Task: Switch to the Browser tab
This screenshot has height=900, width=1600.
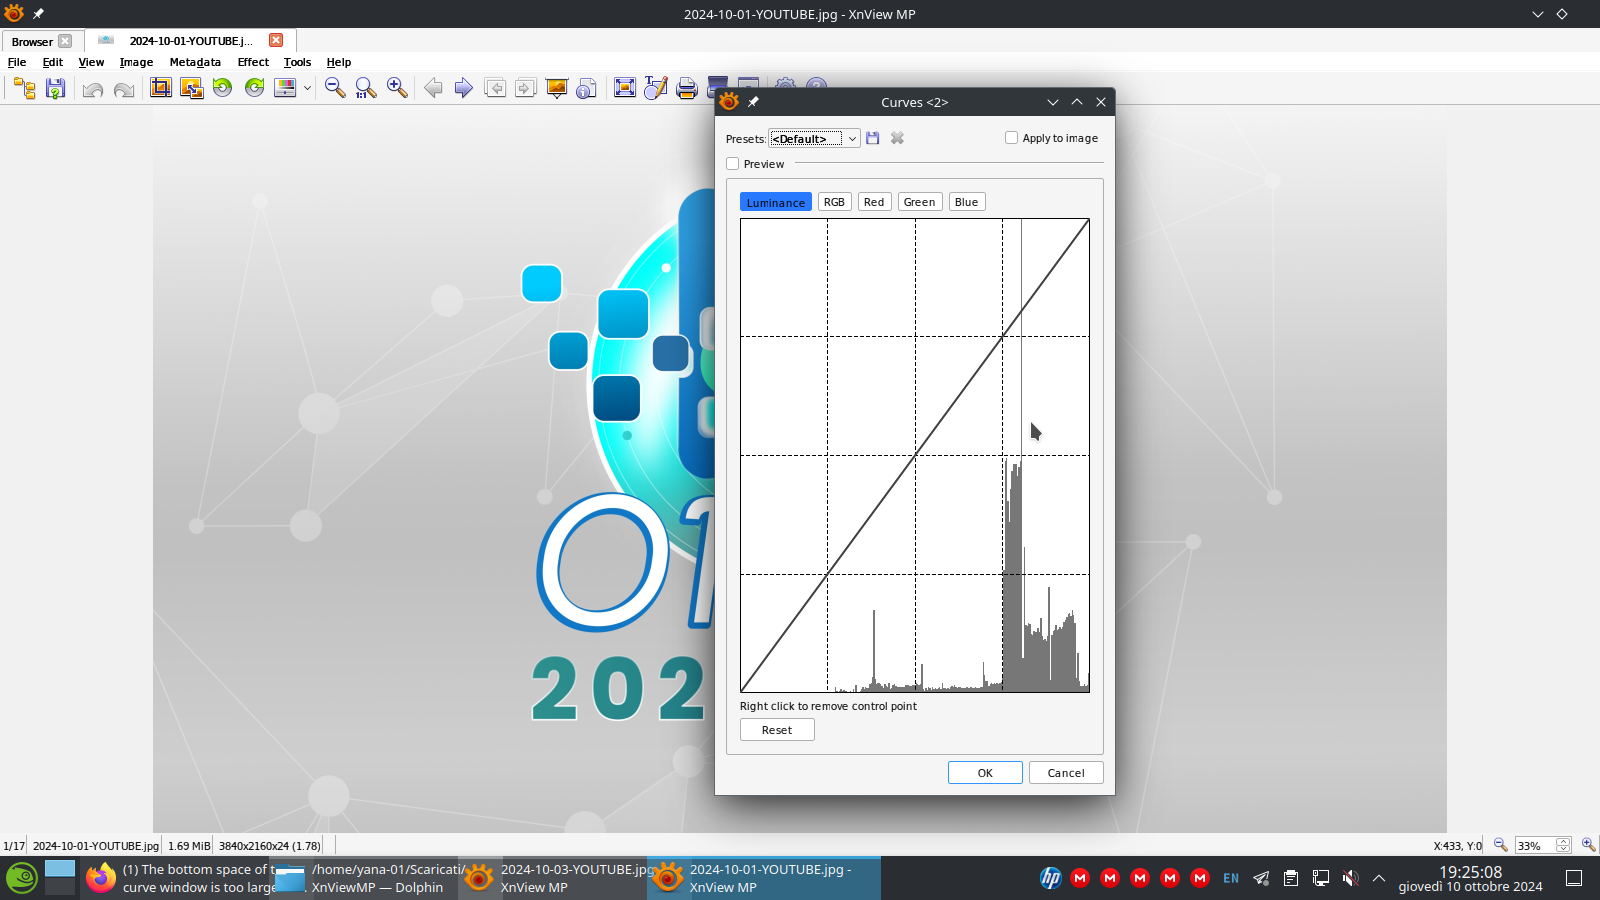Action: coord(32,41)
